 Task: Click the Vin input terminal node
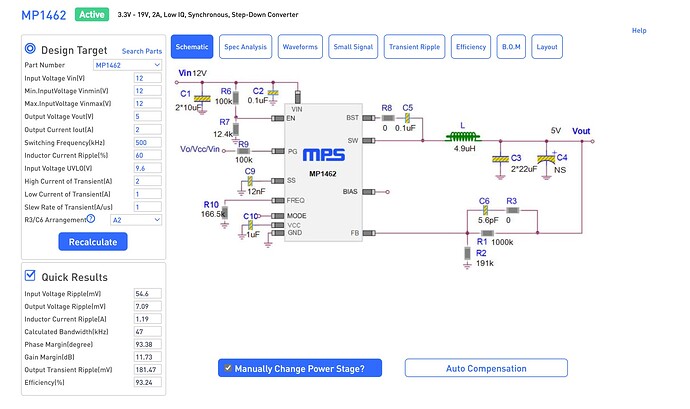pos(177,82)
